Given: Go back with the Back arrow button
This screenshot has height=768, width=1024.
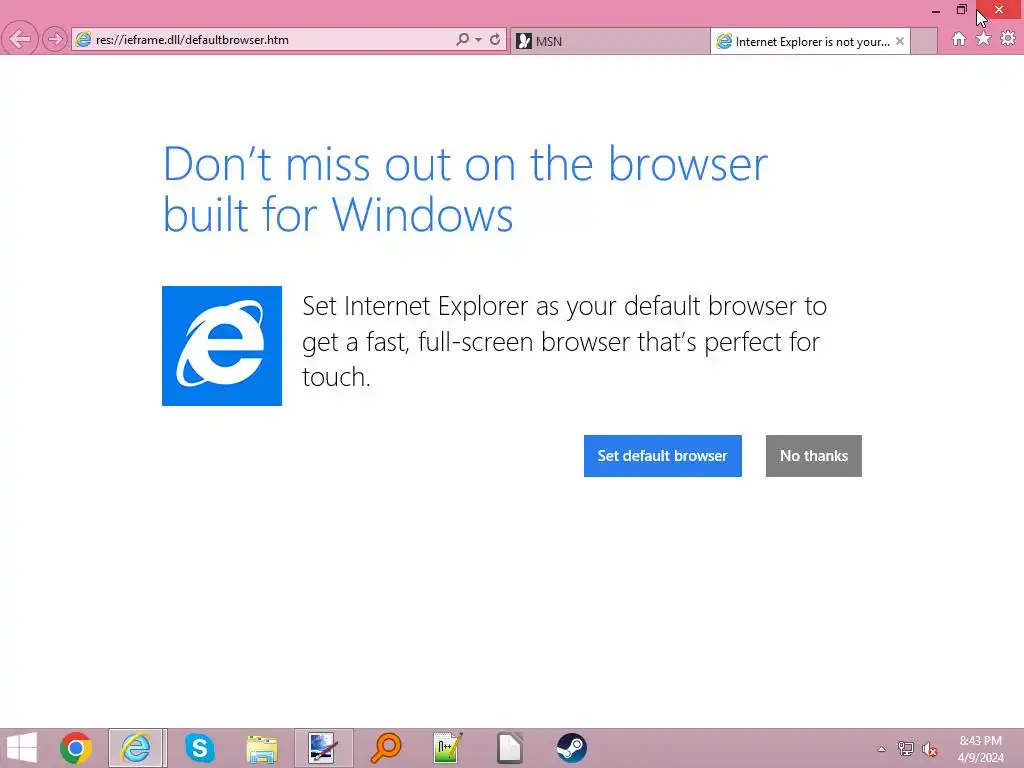Looking at the screenshot, I should tap(20, 39).
